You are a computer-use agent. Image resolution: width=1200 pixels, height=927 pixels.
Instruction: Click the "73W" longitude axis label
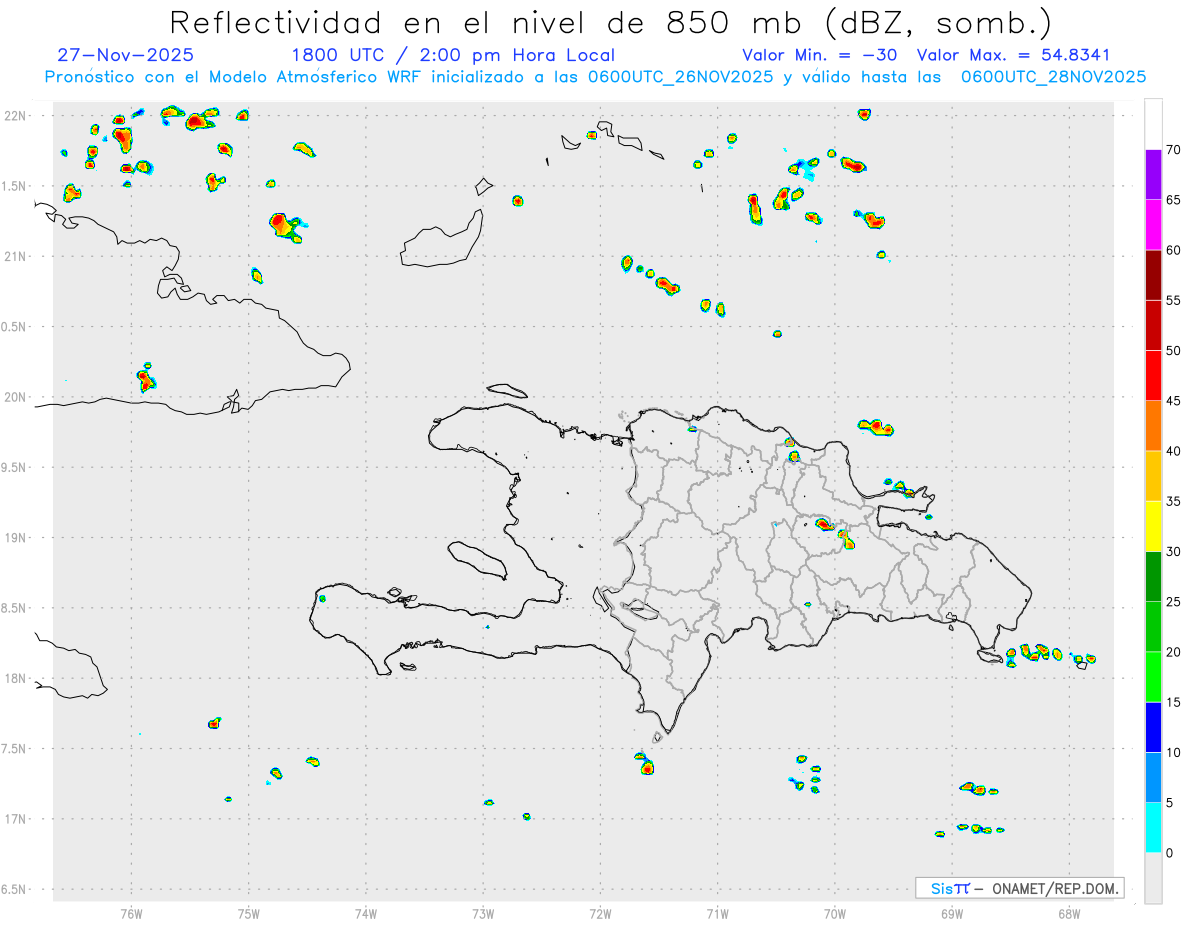point(483,914)
